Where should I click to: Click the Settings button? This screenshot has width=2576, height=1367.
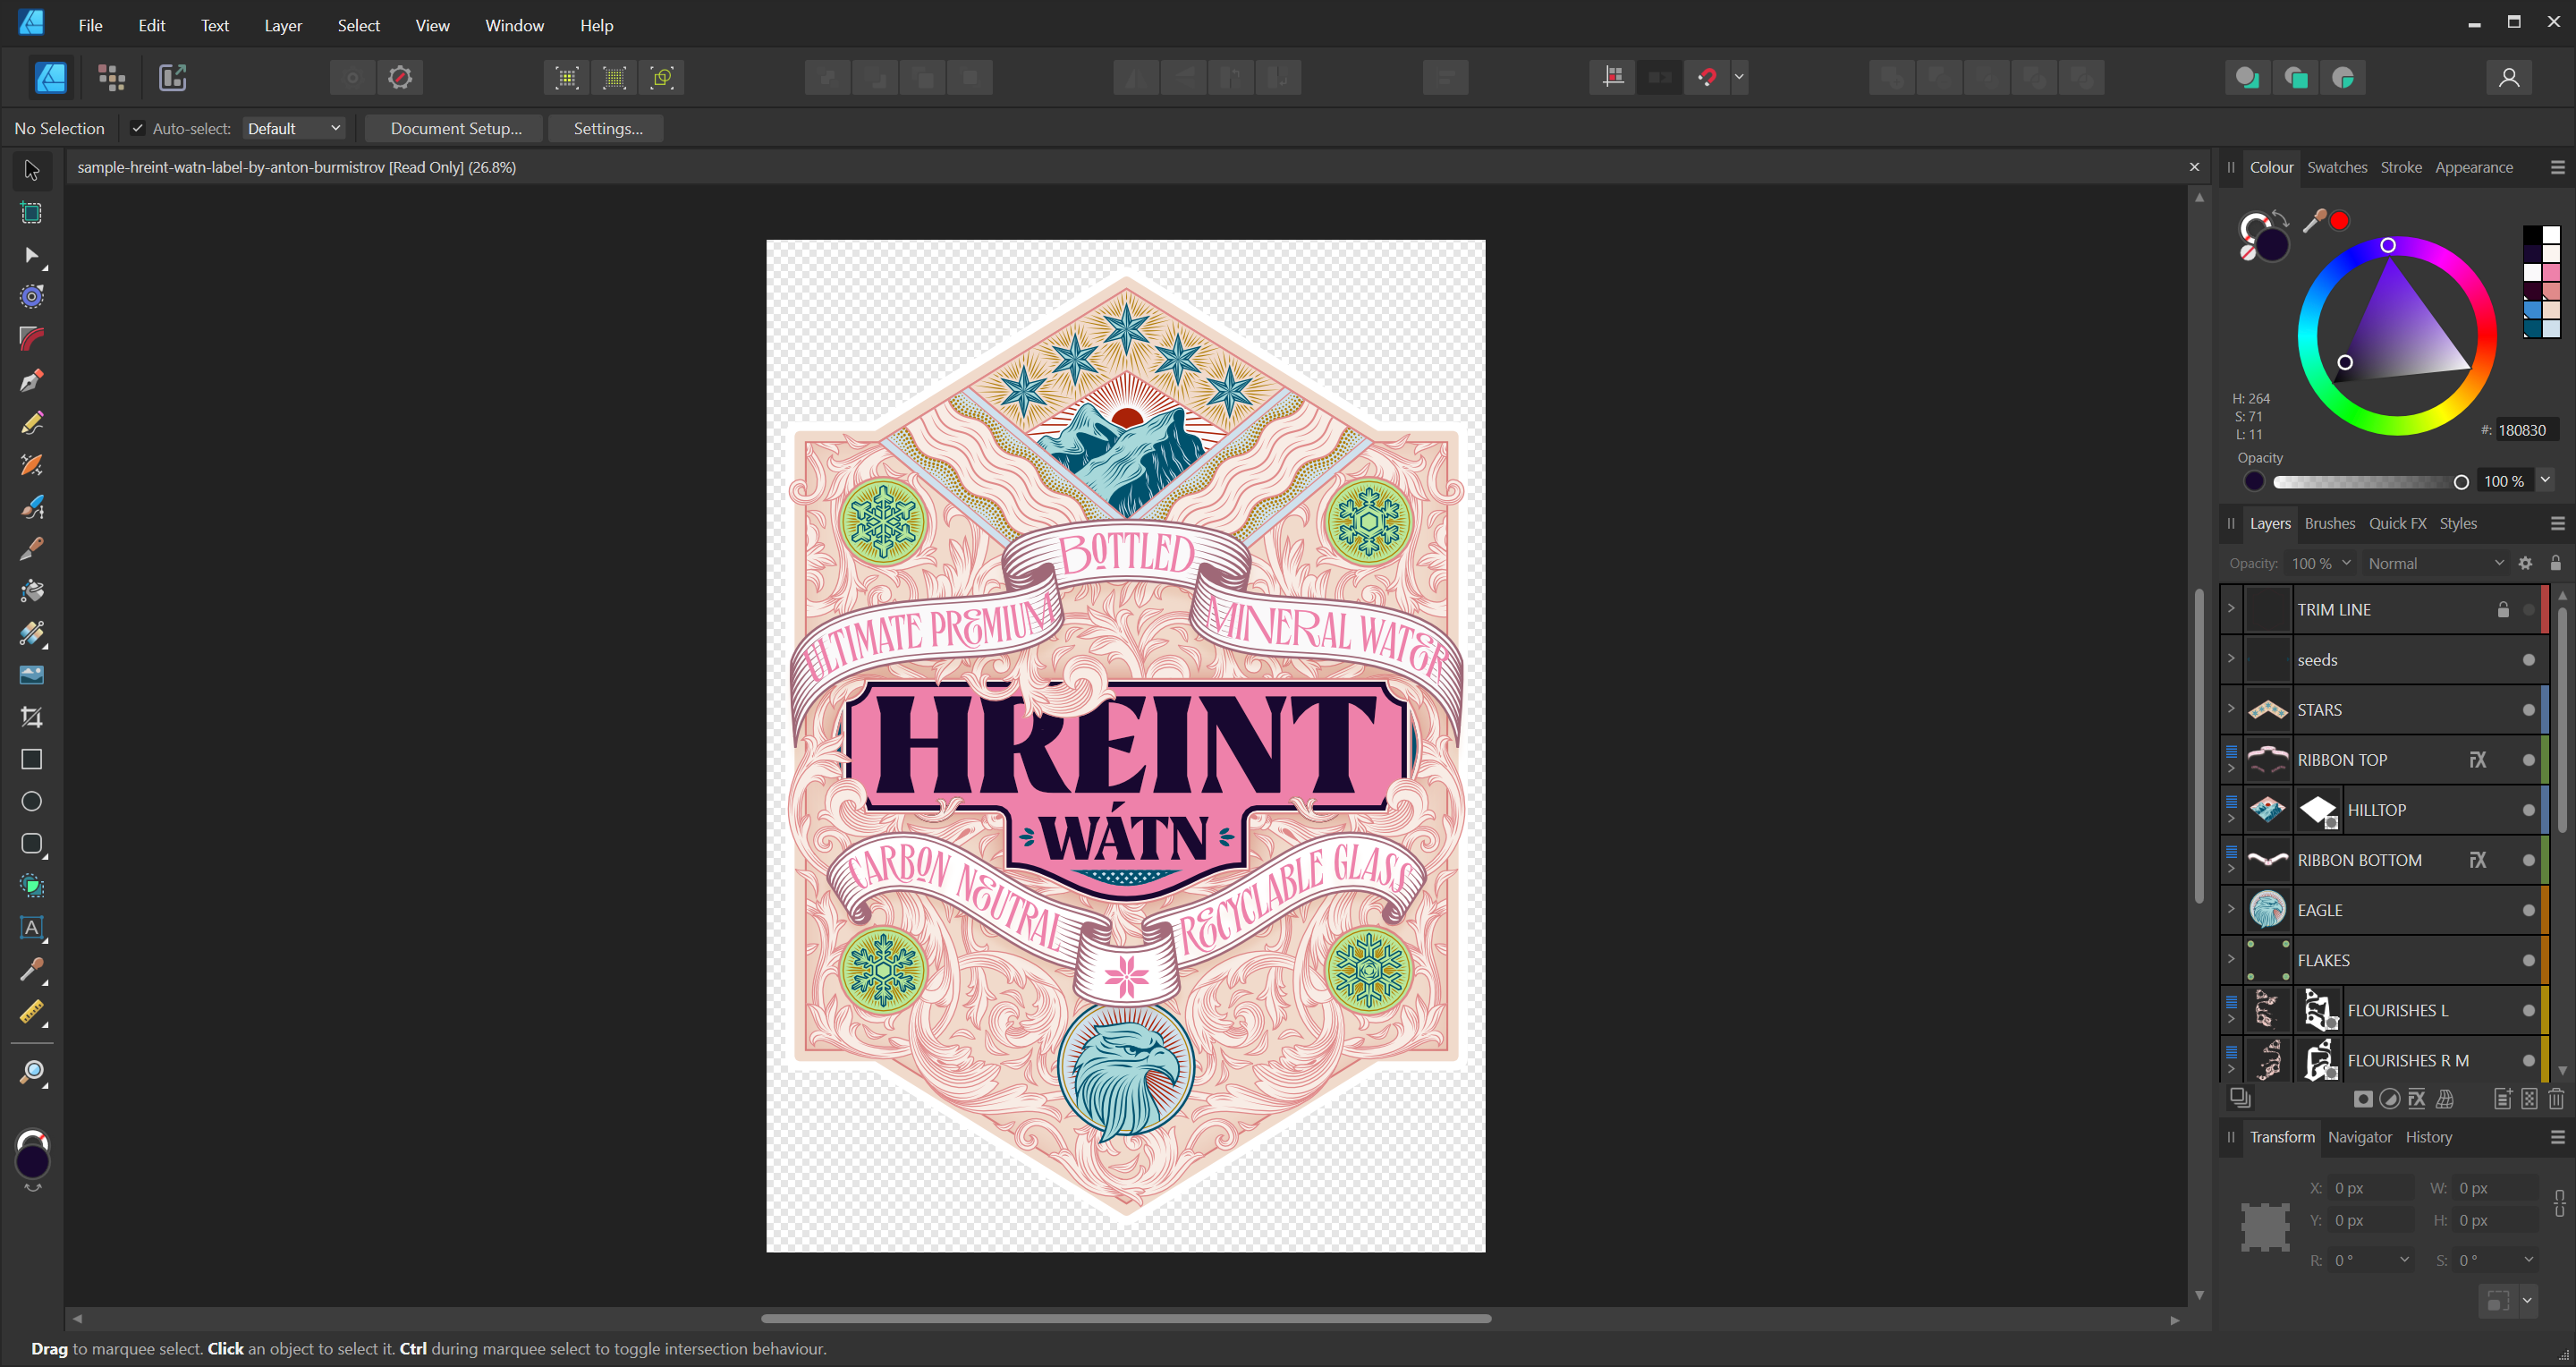tap(608, 128)
